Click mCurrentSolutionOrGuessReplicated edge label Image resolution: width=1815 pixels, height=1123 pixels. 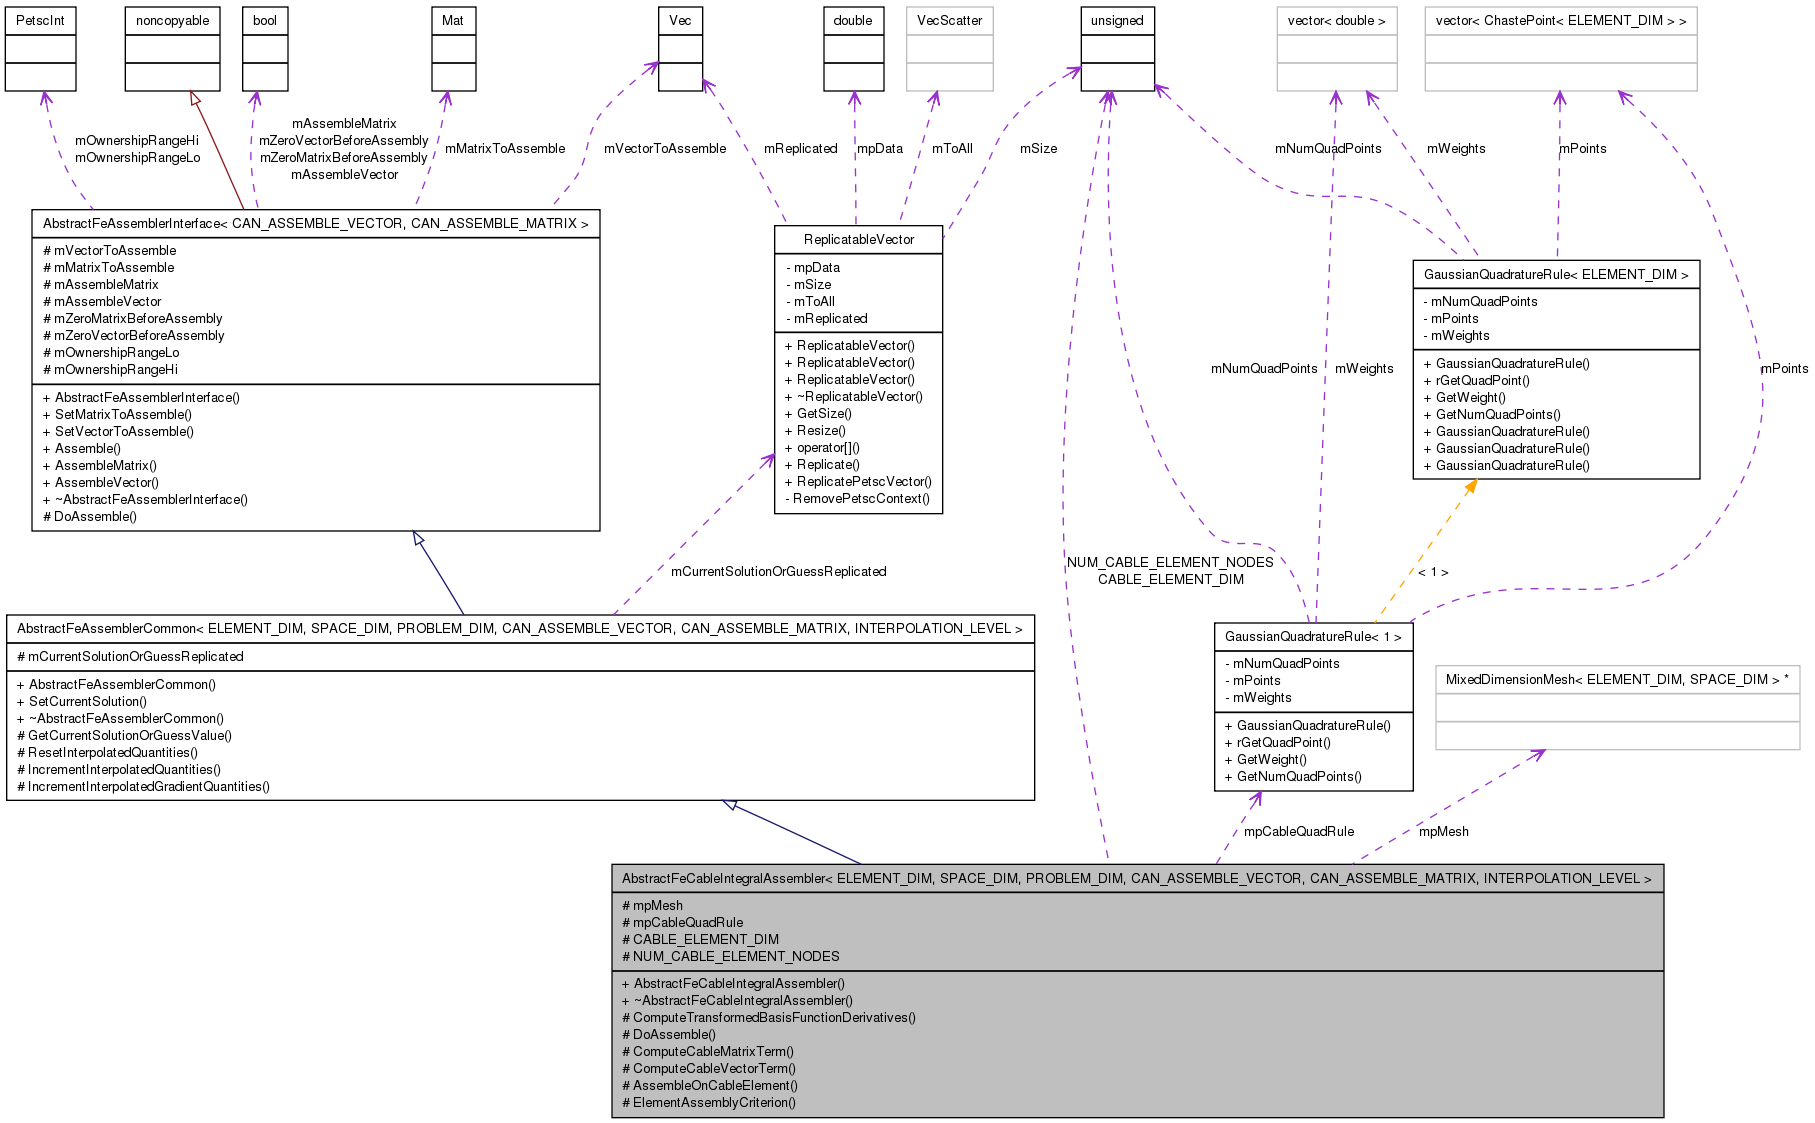[778, 572]
